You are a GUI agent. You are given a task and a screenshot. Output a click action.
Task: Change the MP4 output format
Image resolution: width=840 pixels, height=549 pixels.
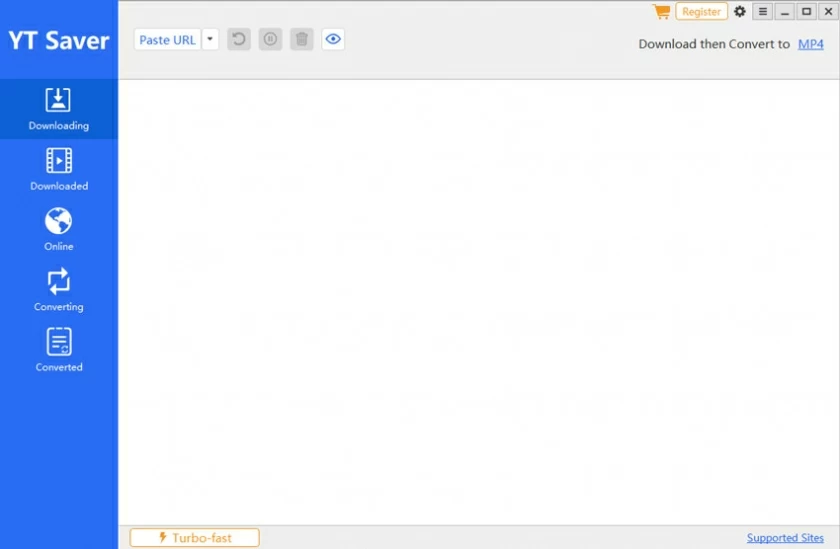click(810, 44)
